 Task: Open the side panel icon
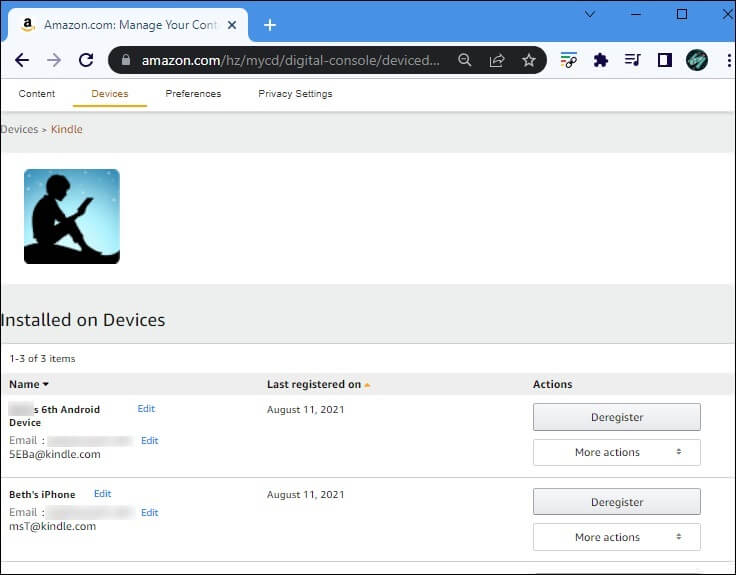point(665,60)
